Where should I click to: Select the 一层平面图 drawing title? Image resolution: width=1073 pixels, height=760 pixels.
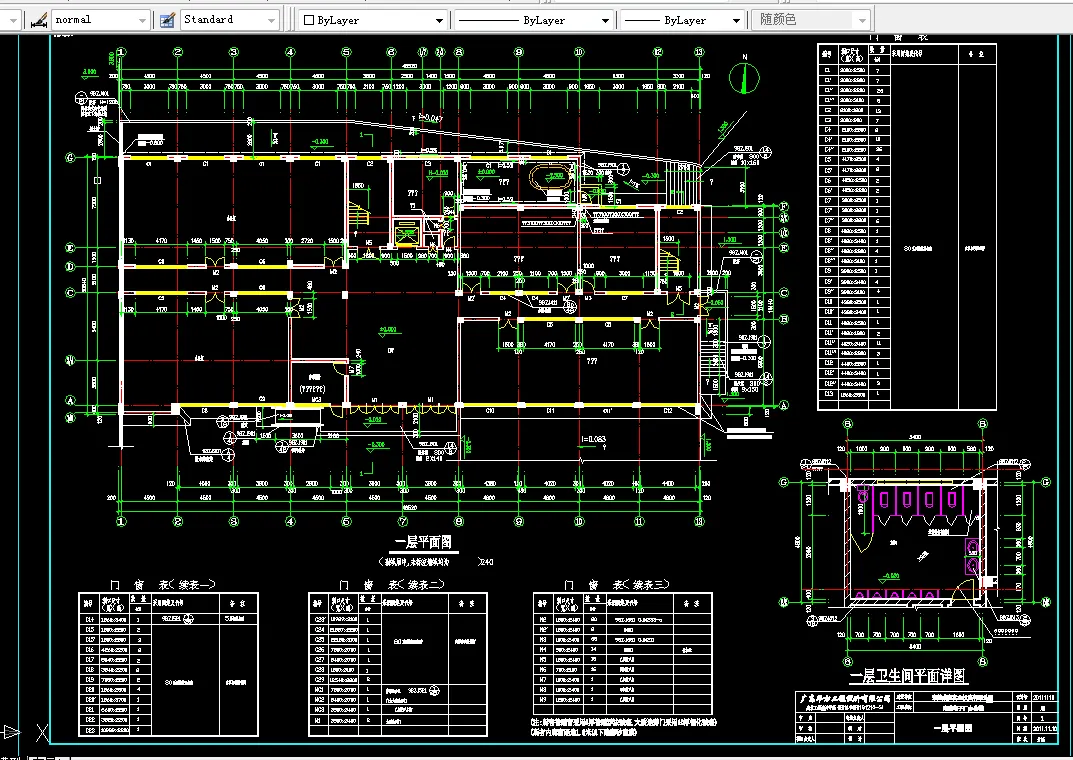coord(424,543)
